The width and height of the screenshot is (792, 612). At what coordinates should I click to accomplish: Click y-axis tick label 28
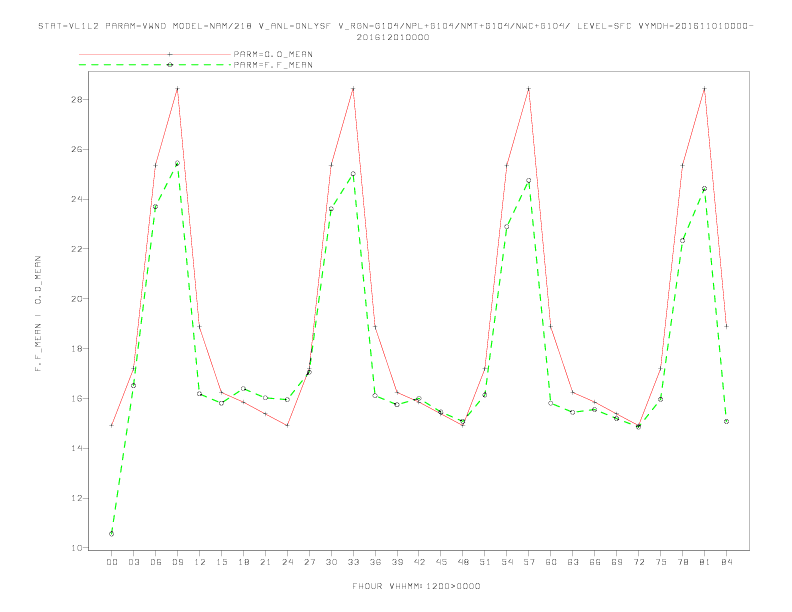tap(77, 99)
